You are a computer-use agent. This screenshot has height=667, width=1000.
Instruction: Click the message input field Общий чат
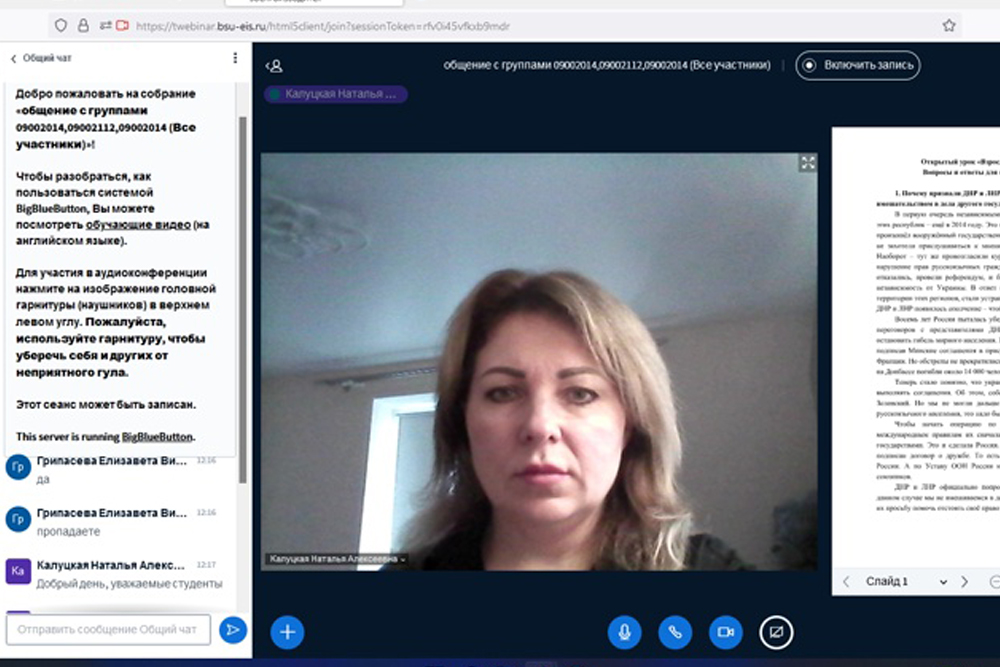[x=108, y=629]
